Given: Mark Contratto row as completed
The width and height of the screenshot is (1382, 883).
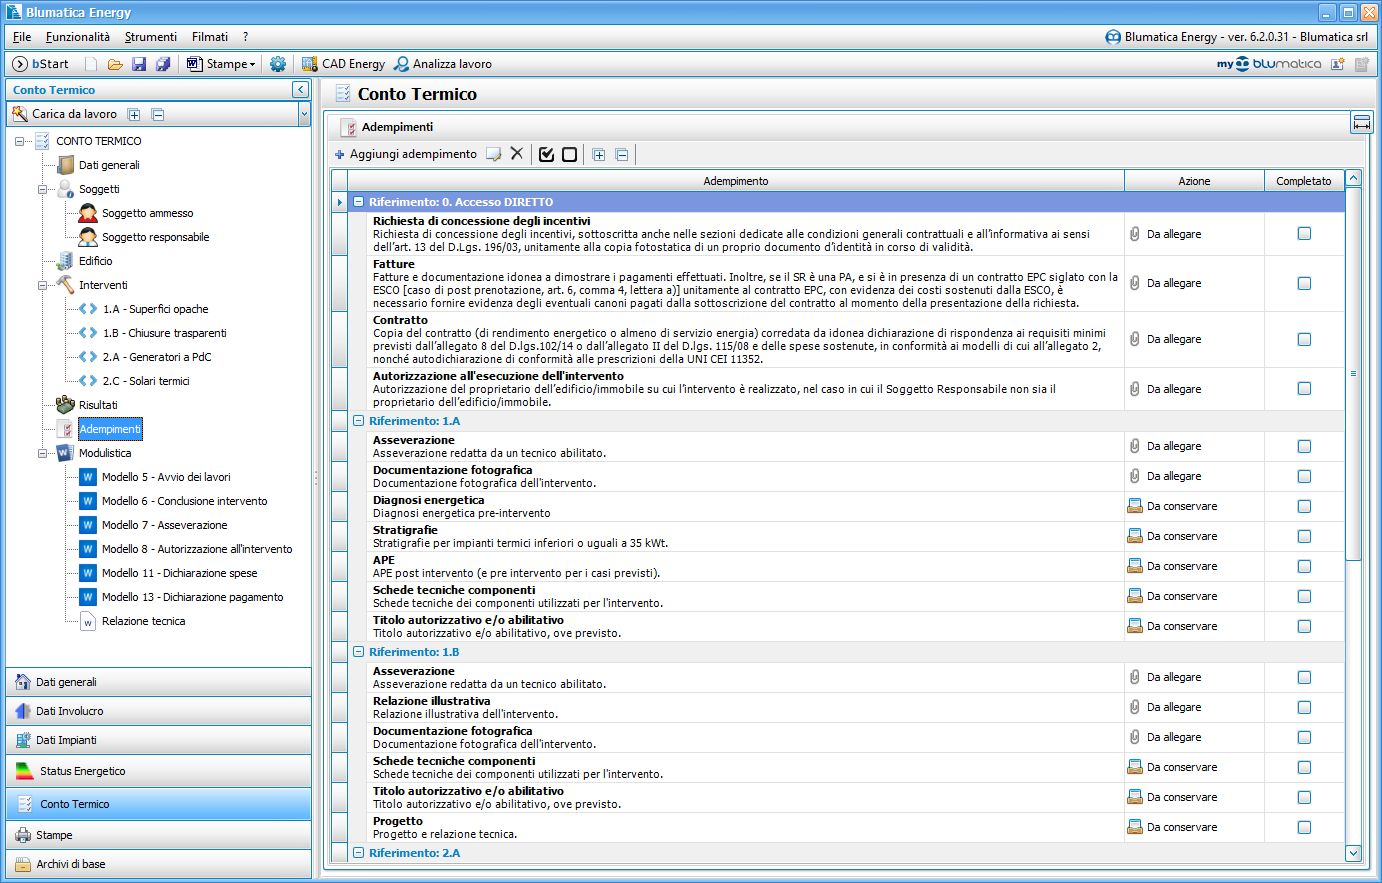Looking at the screenshot, I should pyautogui.click(x=1304, y=339).
